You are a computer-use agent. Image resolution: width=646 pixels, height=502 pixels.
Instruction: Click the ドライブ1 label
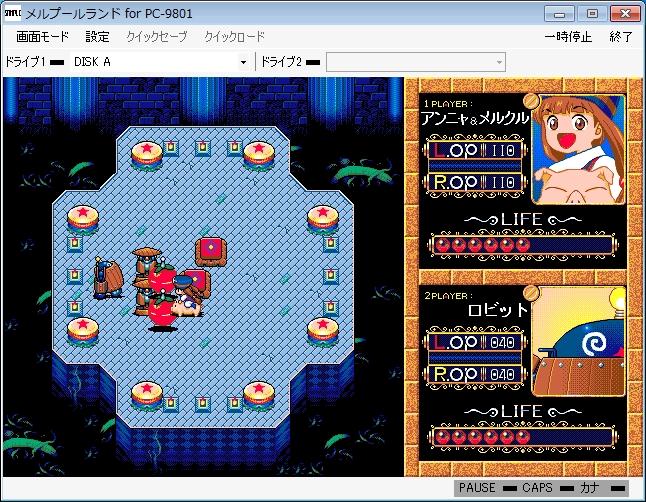(25, 62)
